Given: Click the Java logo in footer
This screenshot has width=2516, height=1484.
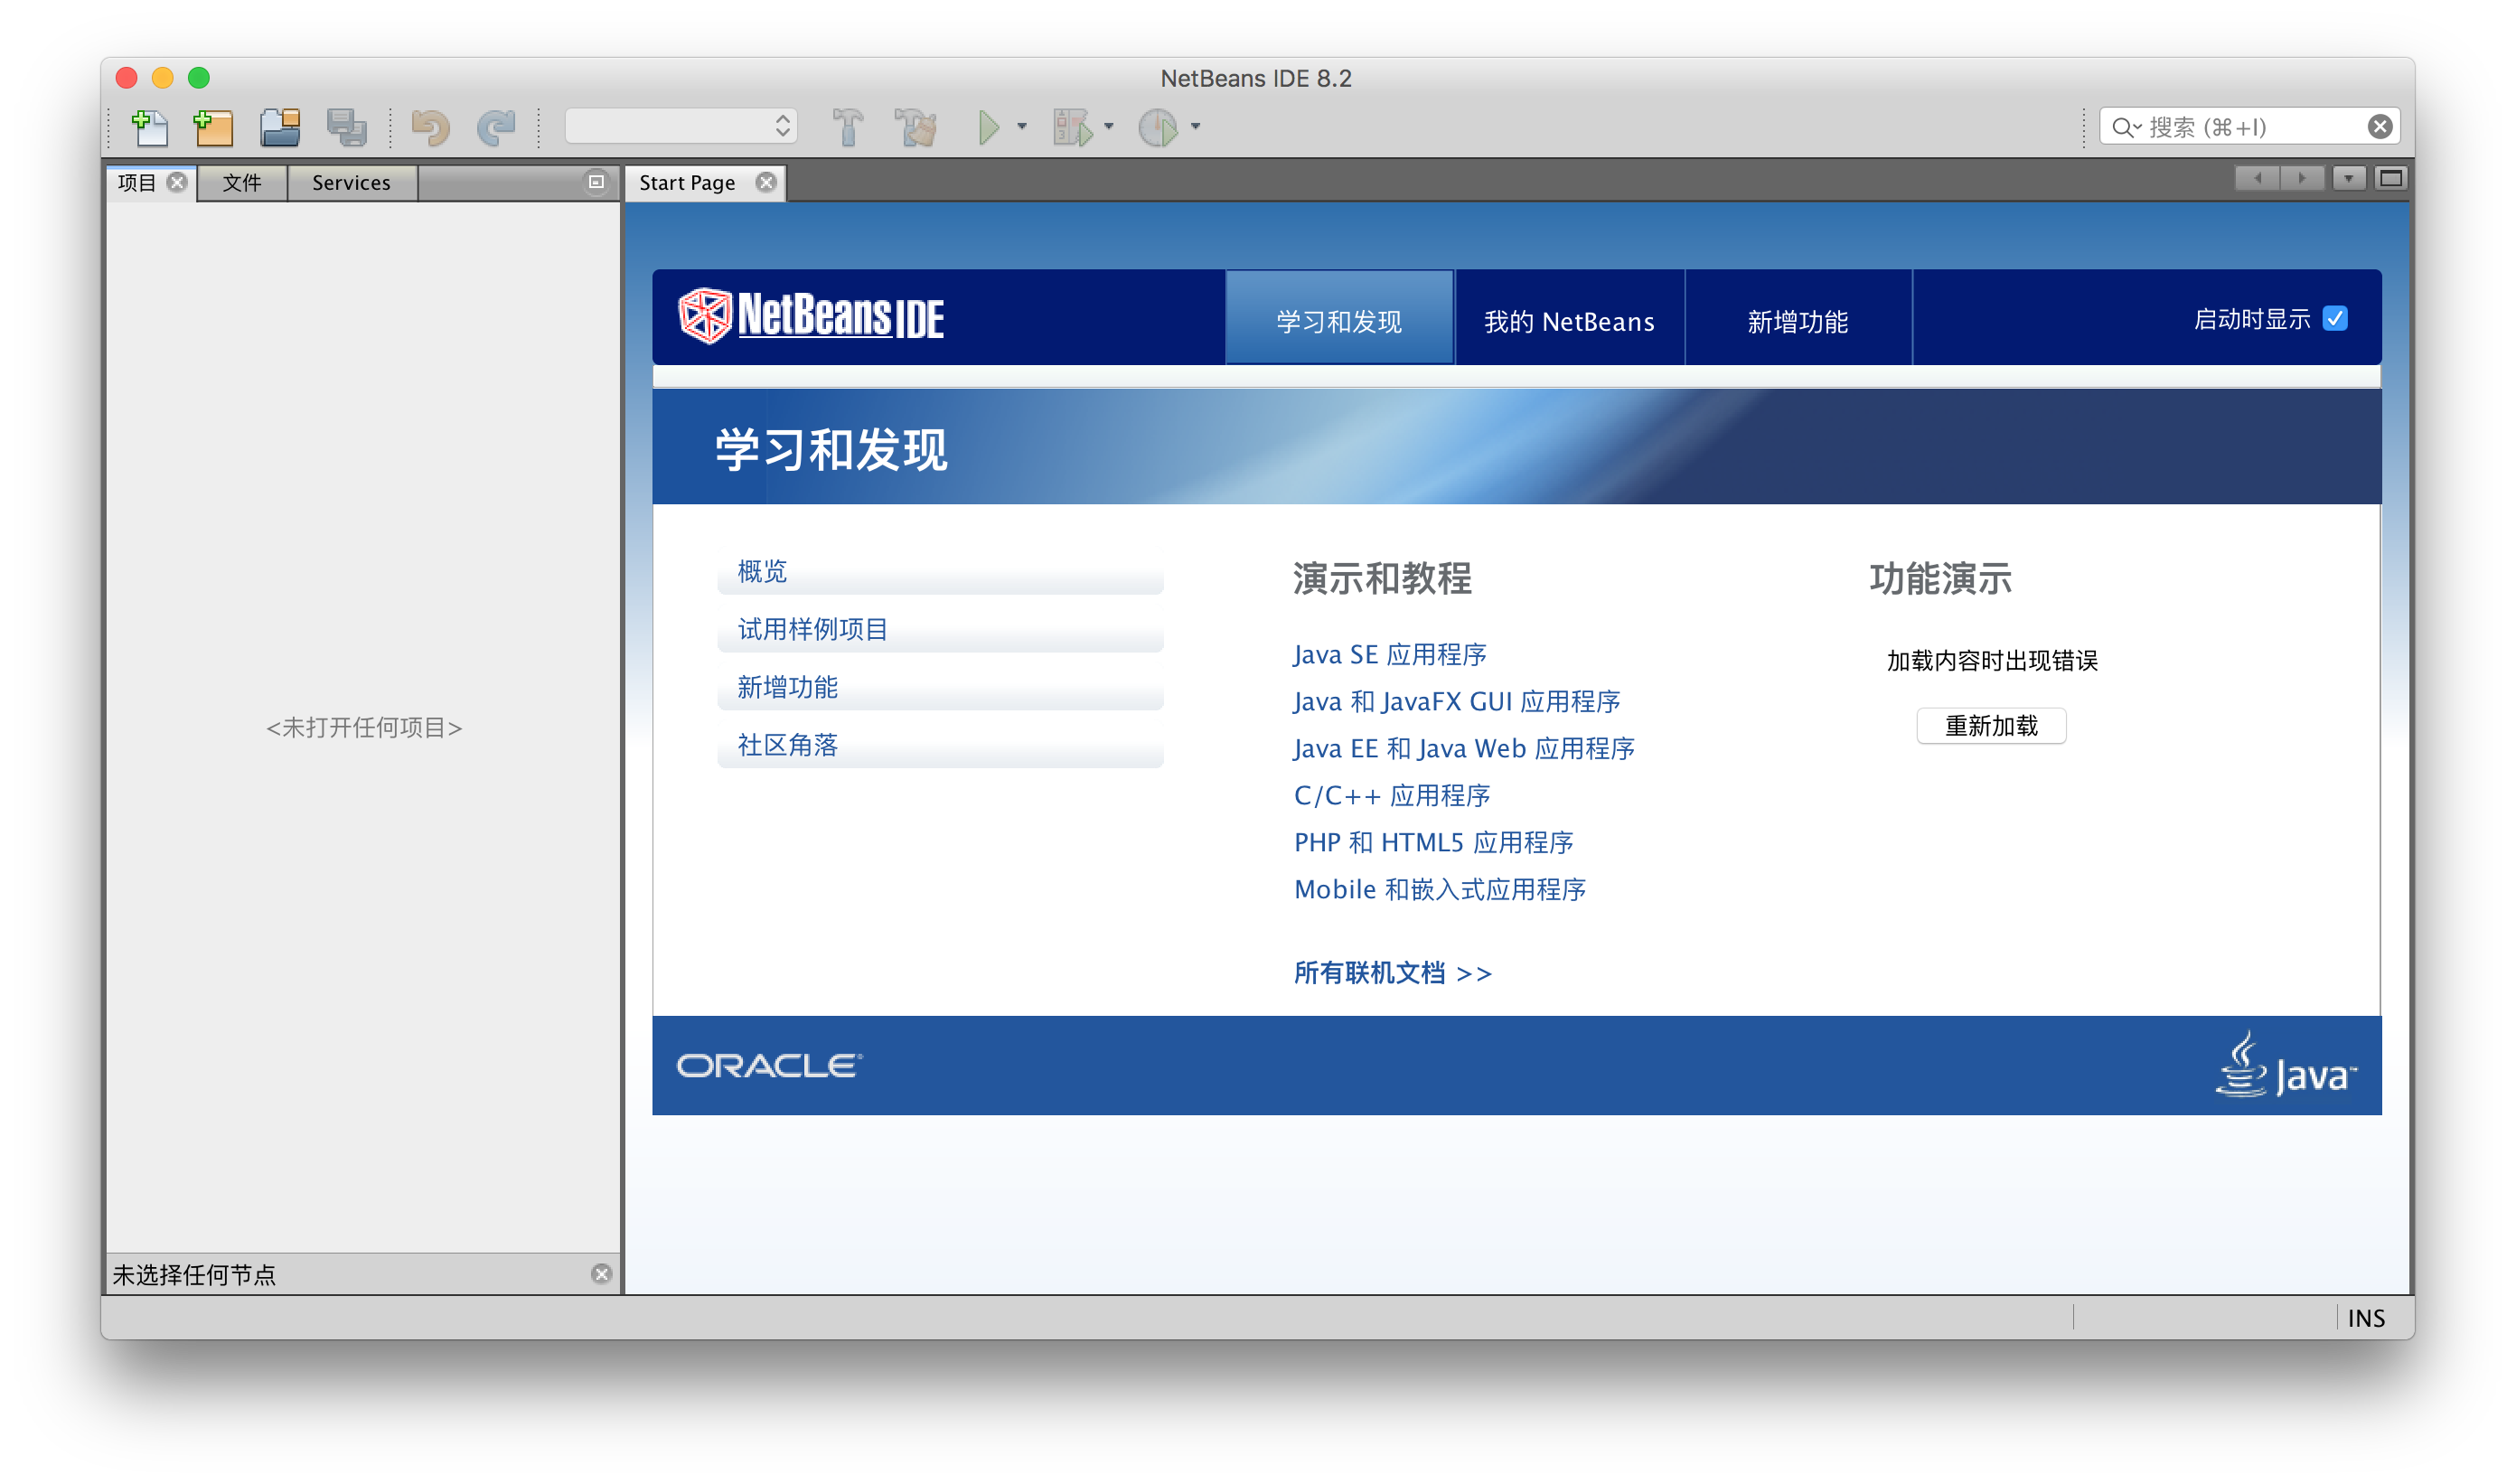Looking at the screenshot, I should click(2287, 1065).
